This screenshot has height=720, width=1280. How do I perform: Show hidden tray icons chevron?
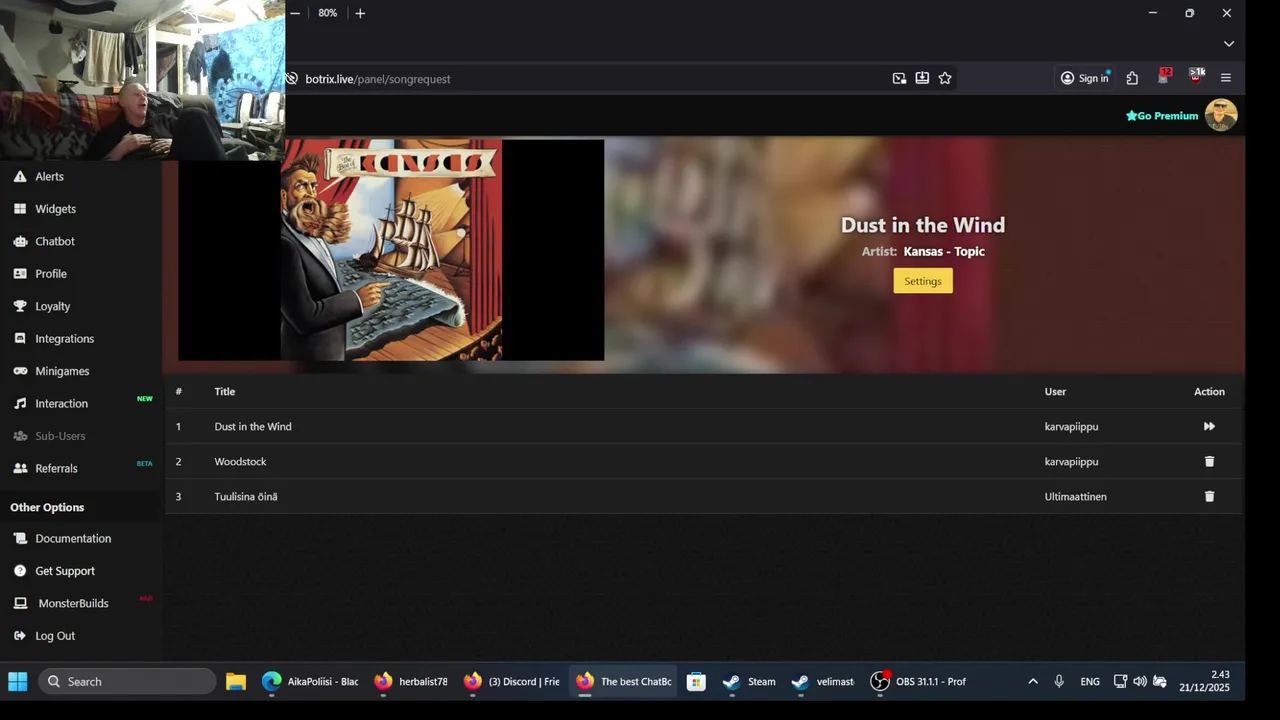coord(1033,681)
